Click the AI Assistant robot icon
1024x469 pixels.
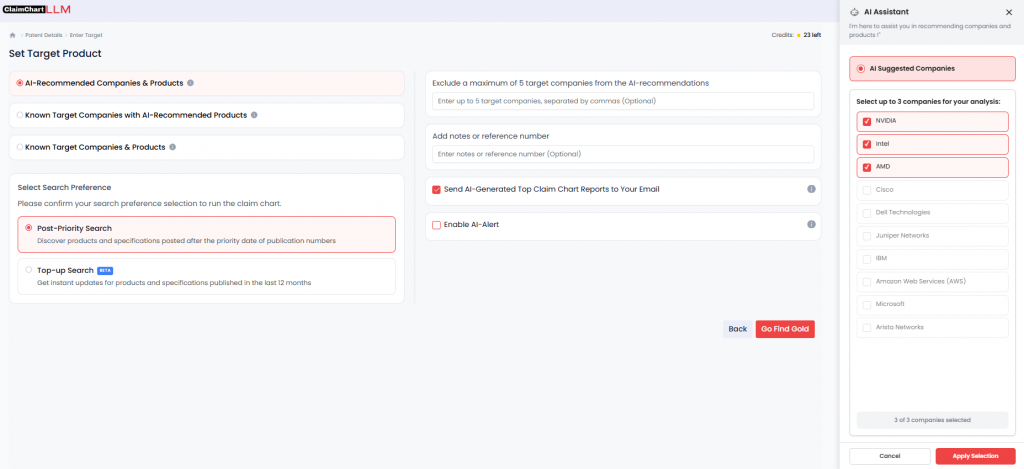[x=855, y=12]
